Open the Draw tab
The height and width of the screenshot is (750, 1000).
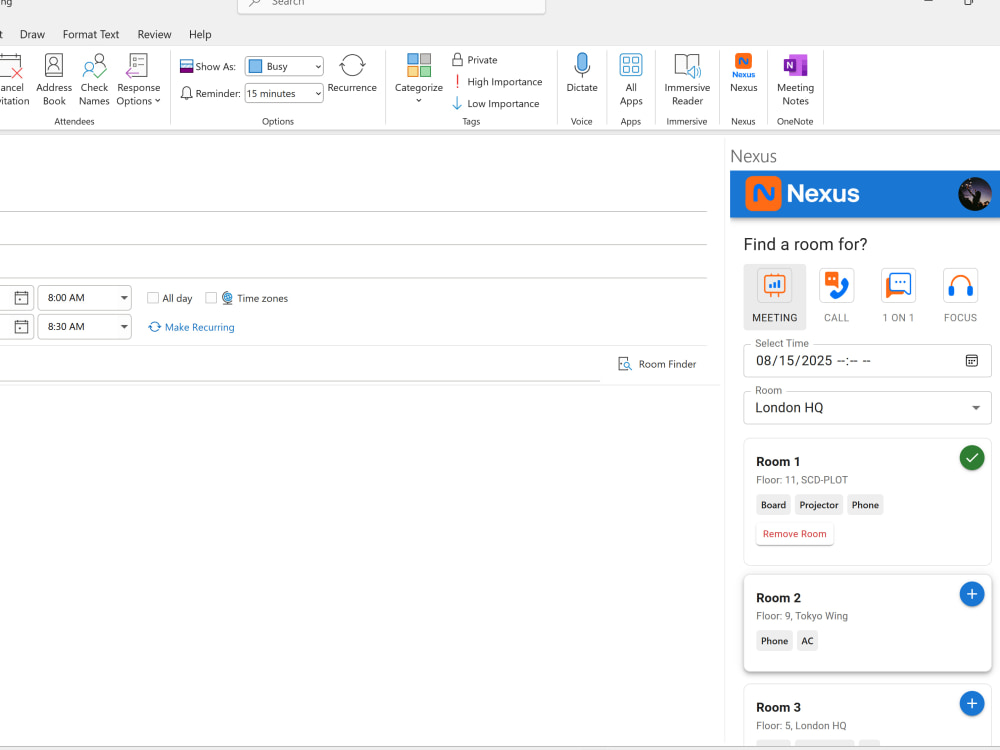[33, 34]
